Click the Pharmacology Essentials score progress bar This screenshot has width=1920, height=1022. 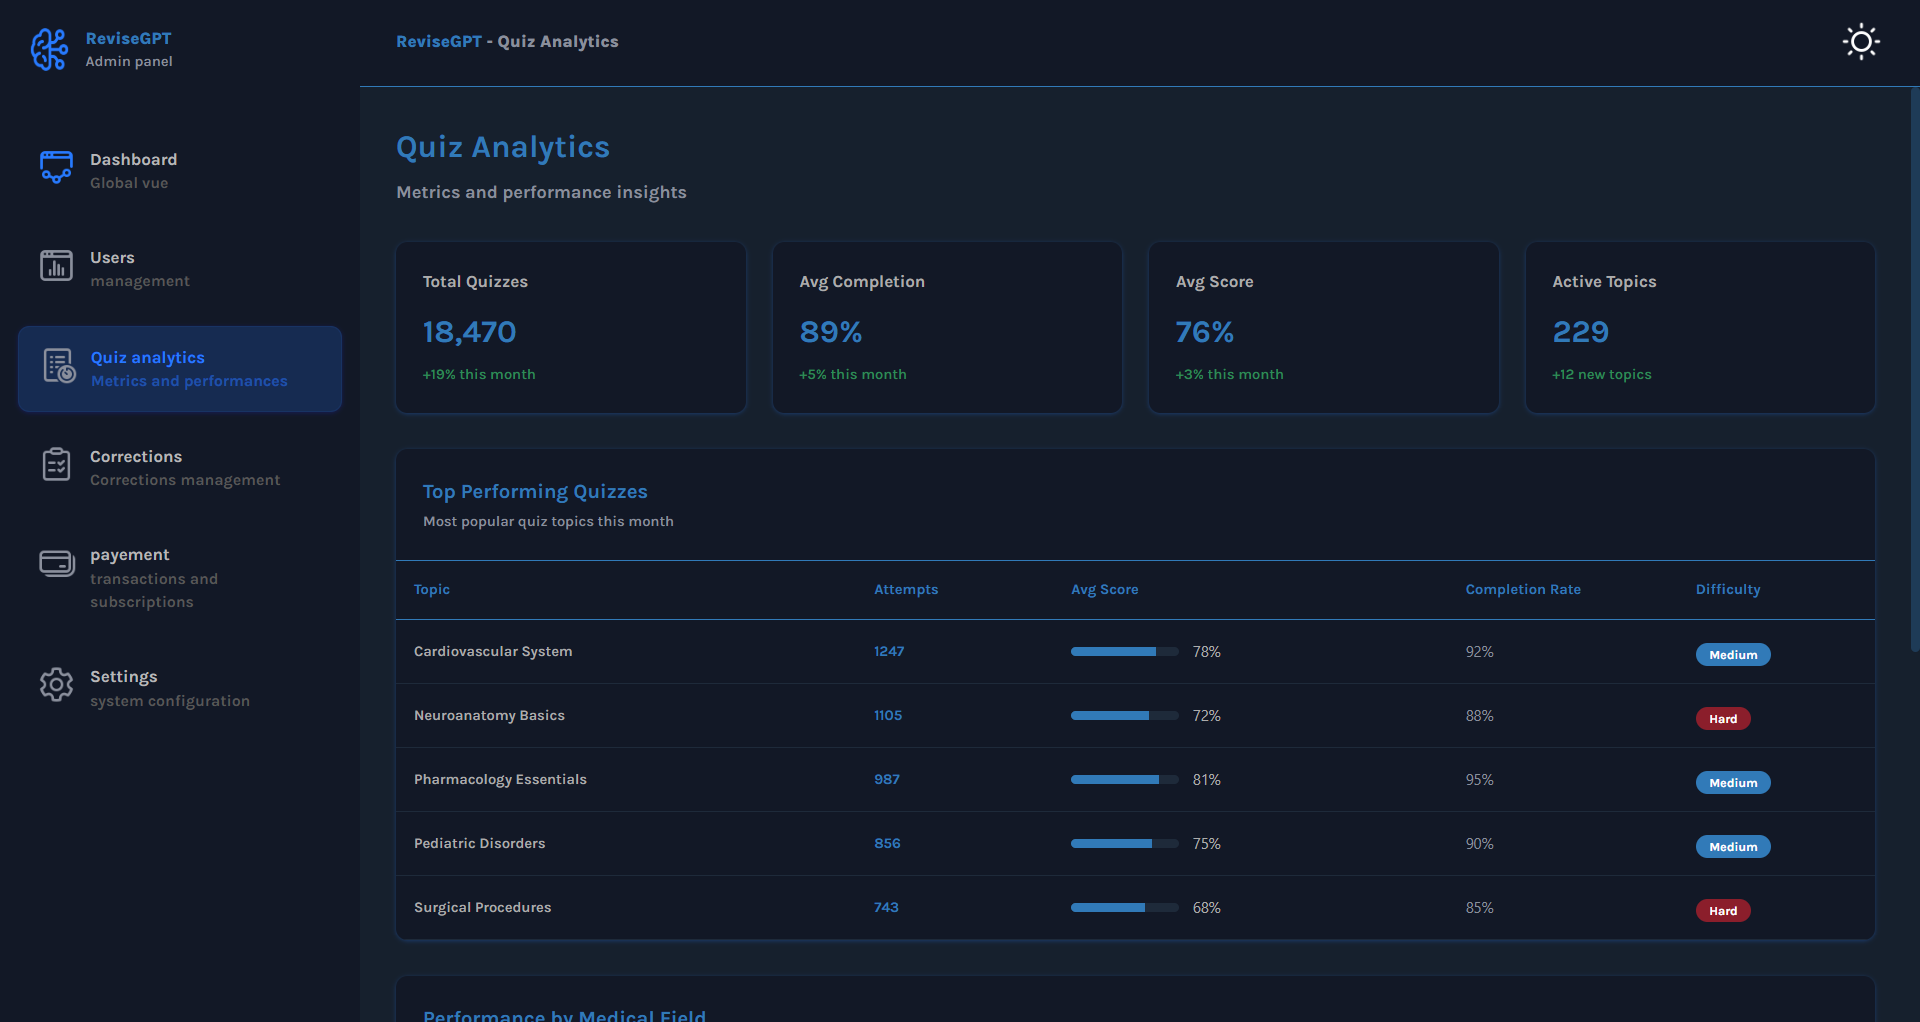pyautogui.click(x=1125, y=780)
